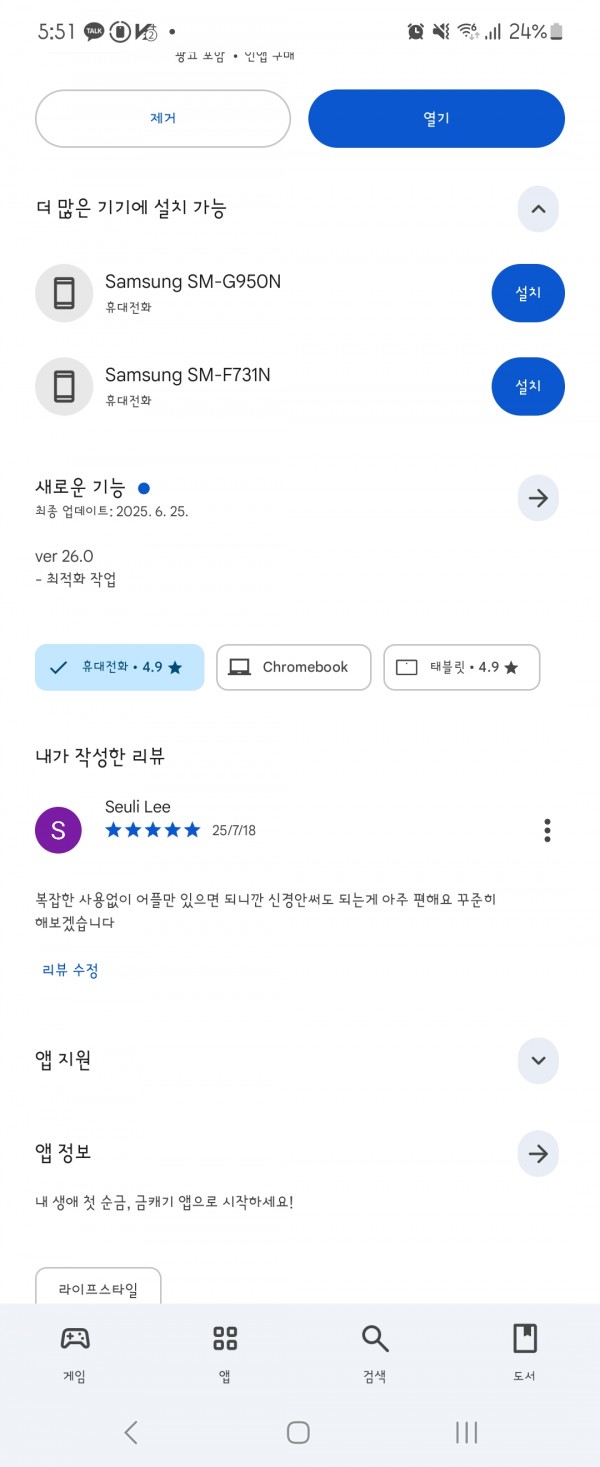Open the review's three-dot options menu

coord(547,830)
